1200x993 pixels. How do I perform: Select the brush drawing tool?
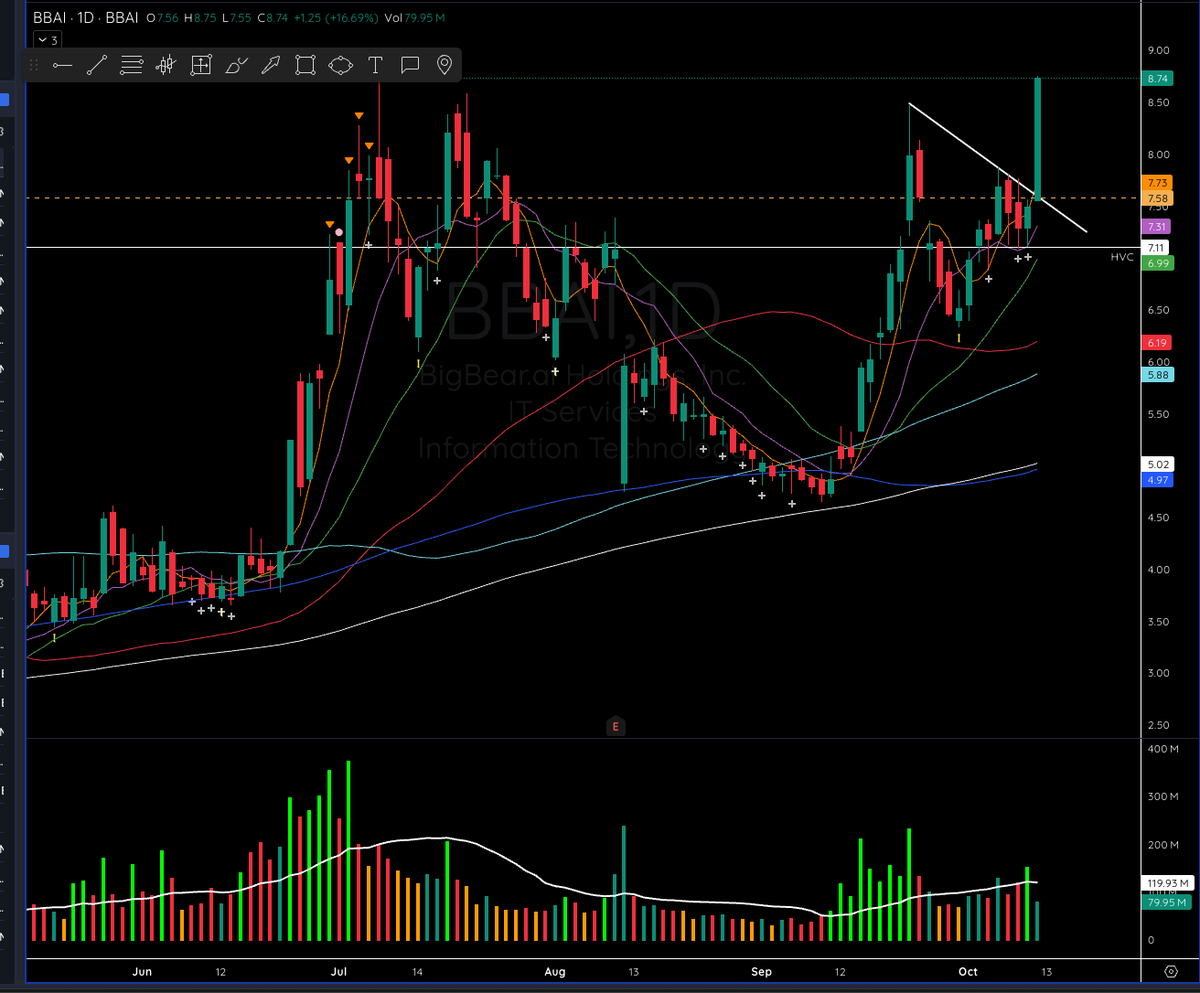236,65
